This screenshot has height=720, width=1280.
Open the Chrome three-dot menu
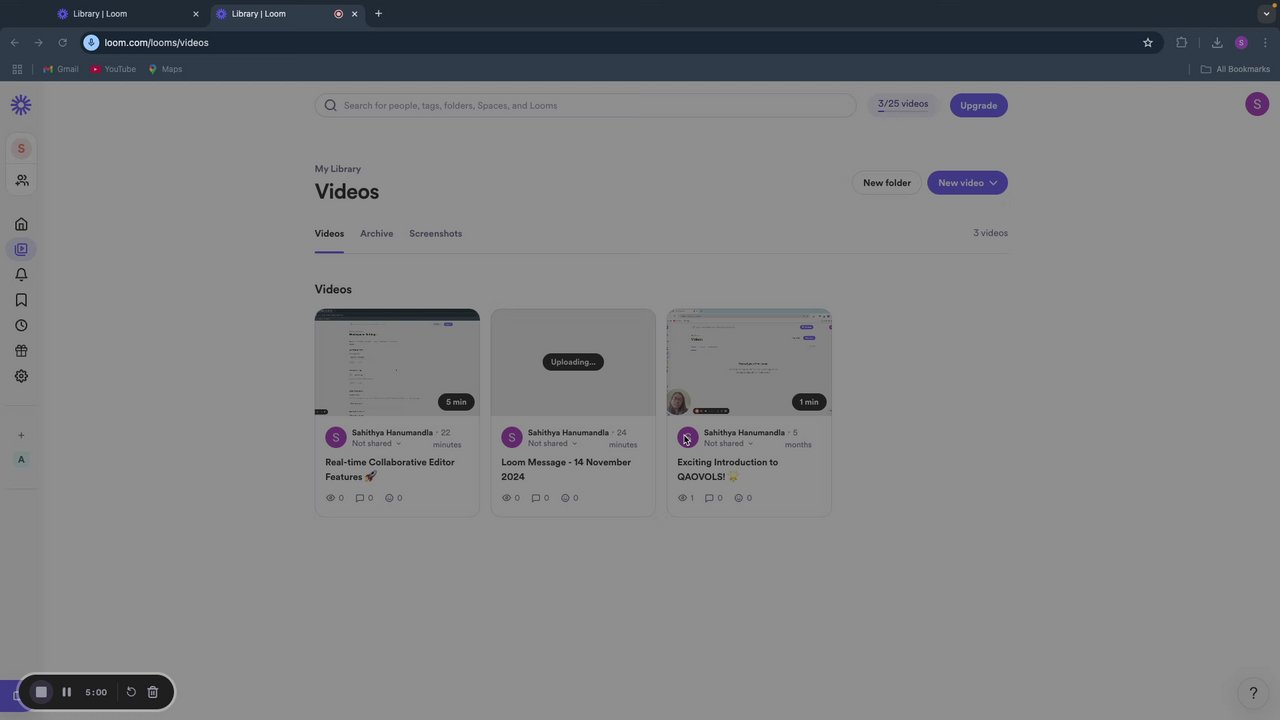pos(1265,42)
